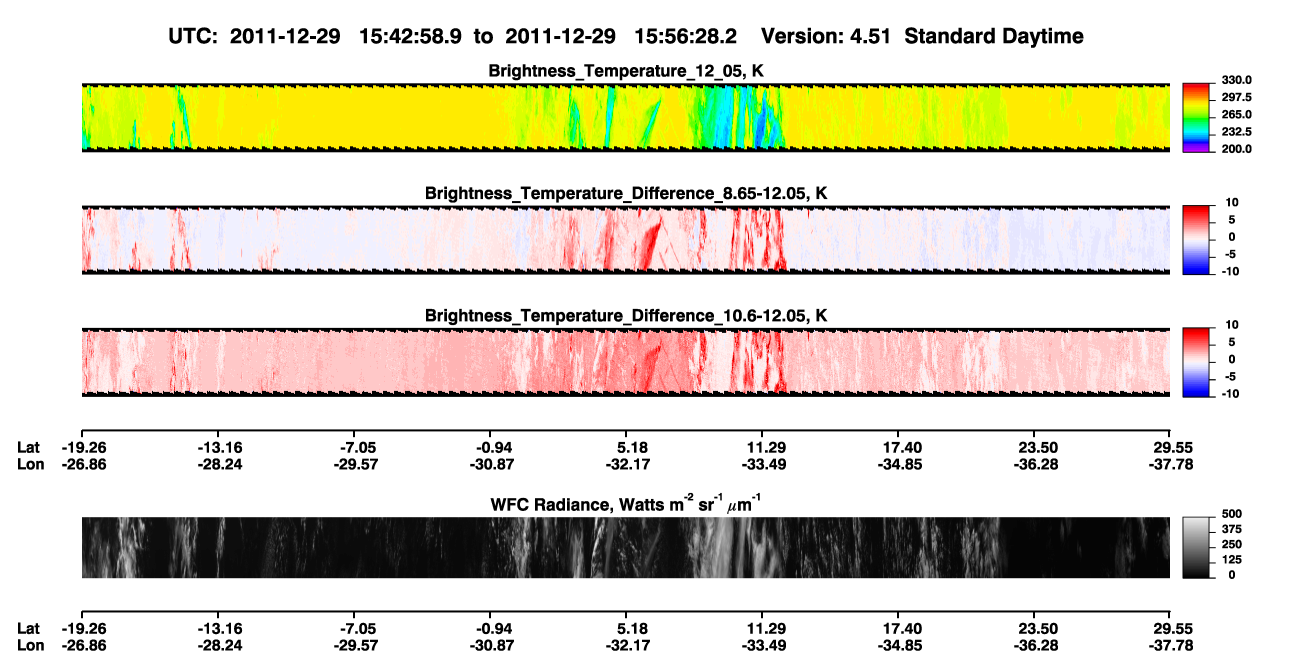The height and width of the screenshot is (667, 1300).
Task: Select the 10.6-12.05 difference image strip
Action: coord(625,361)
